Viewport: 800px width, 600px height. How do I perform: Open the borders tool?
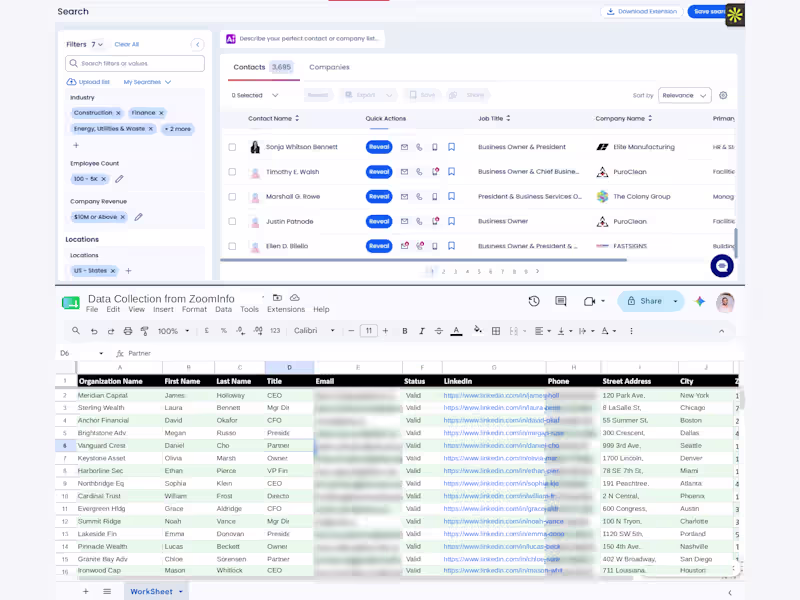[x=495, y=331]
